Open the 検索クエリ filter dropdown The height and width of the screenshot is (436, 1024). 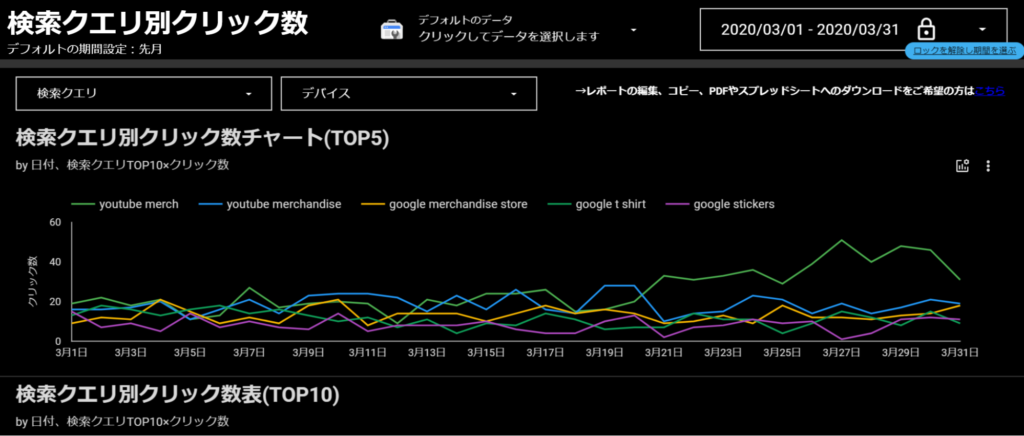(144, 93)
